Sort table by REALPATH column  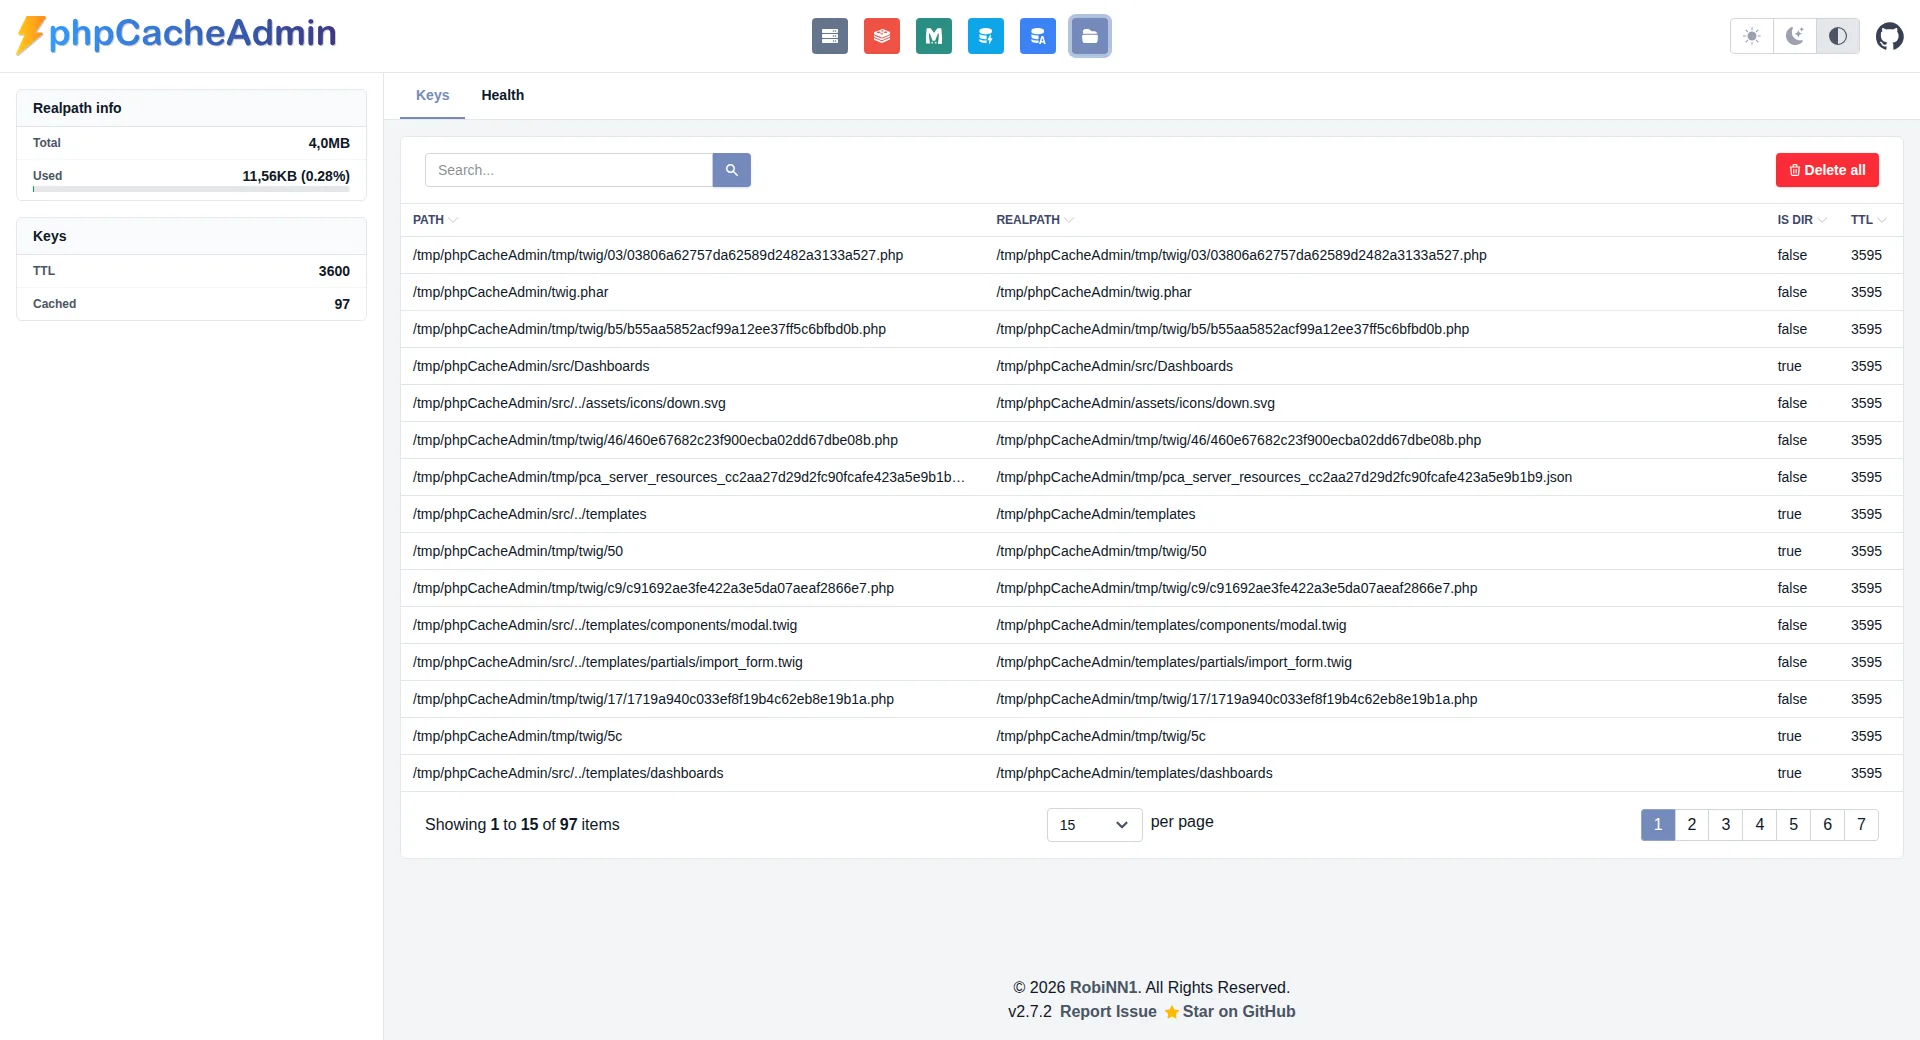(x=1035, y=220)
